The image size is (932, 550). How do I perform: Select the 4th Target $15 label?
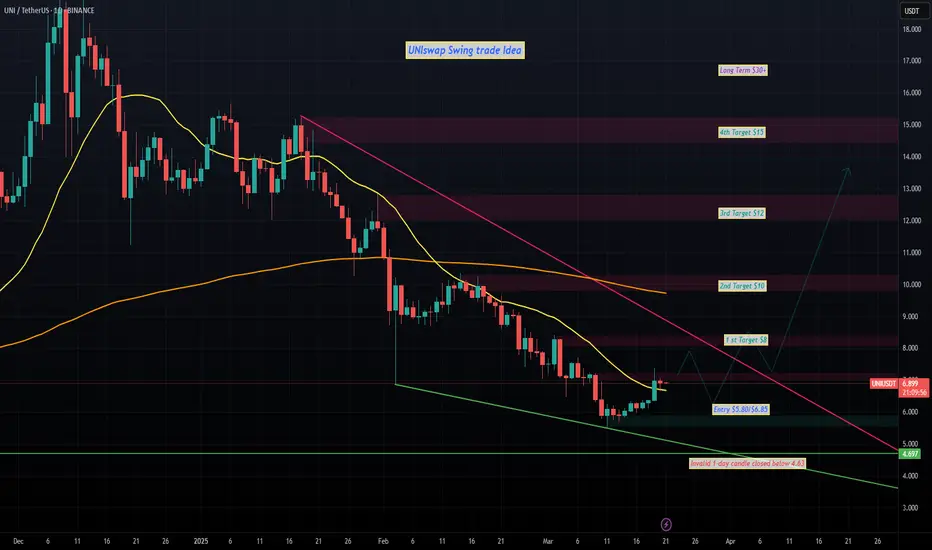click(741, 132)
